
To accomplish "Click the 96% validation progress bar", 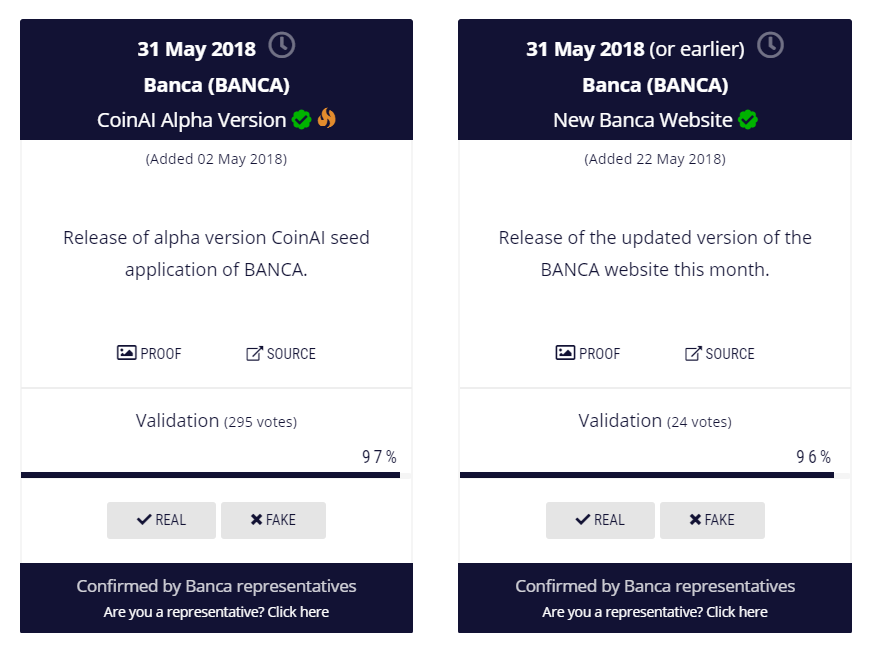I will pos(646,475).
